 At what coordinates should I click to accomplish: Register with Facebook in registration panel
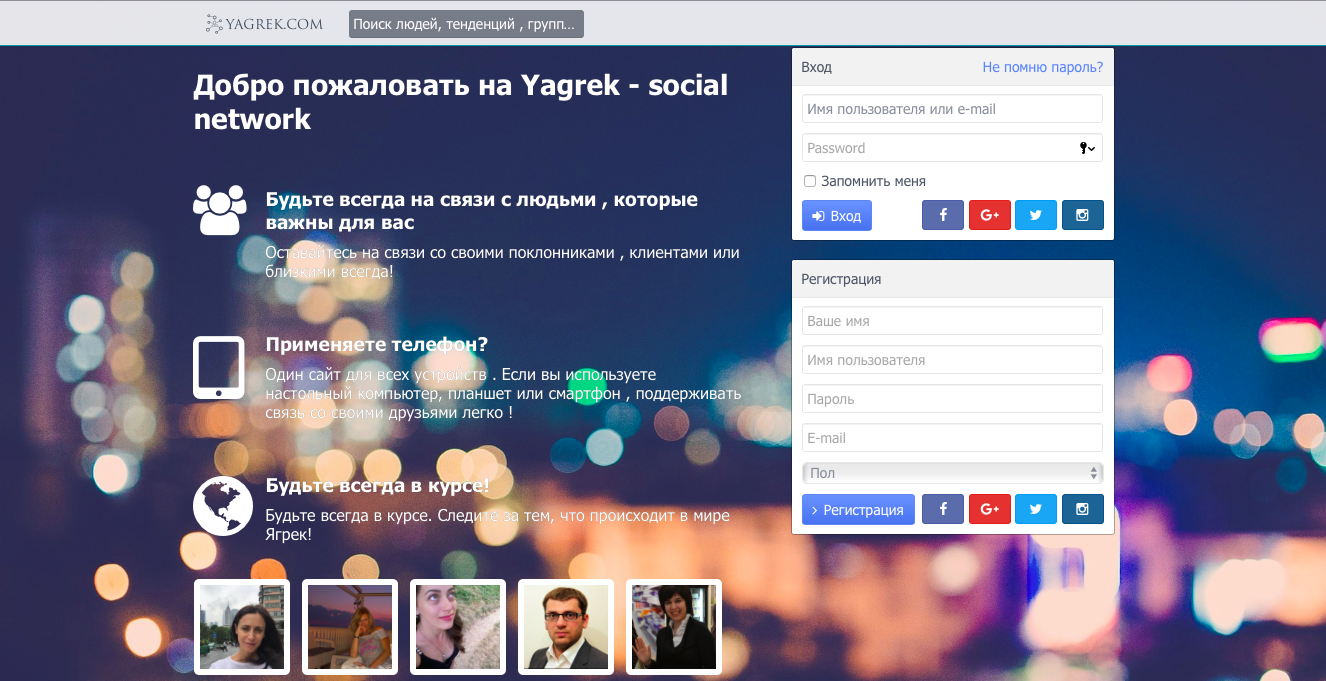pyautogui.click(x=943, y=509)
